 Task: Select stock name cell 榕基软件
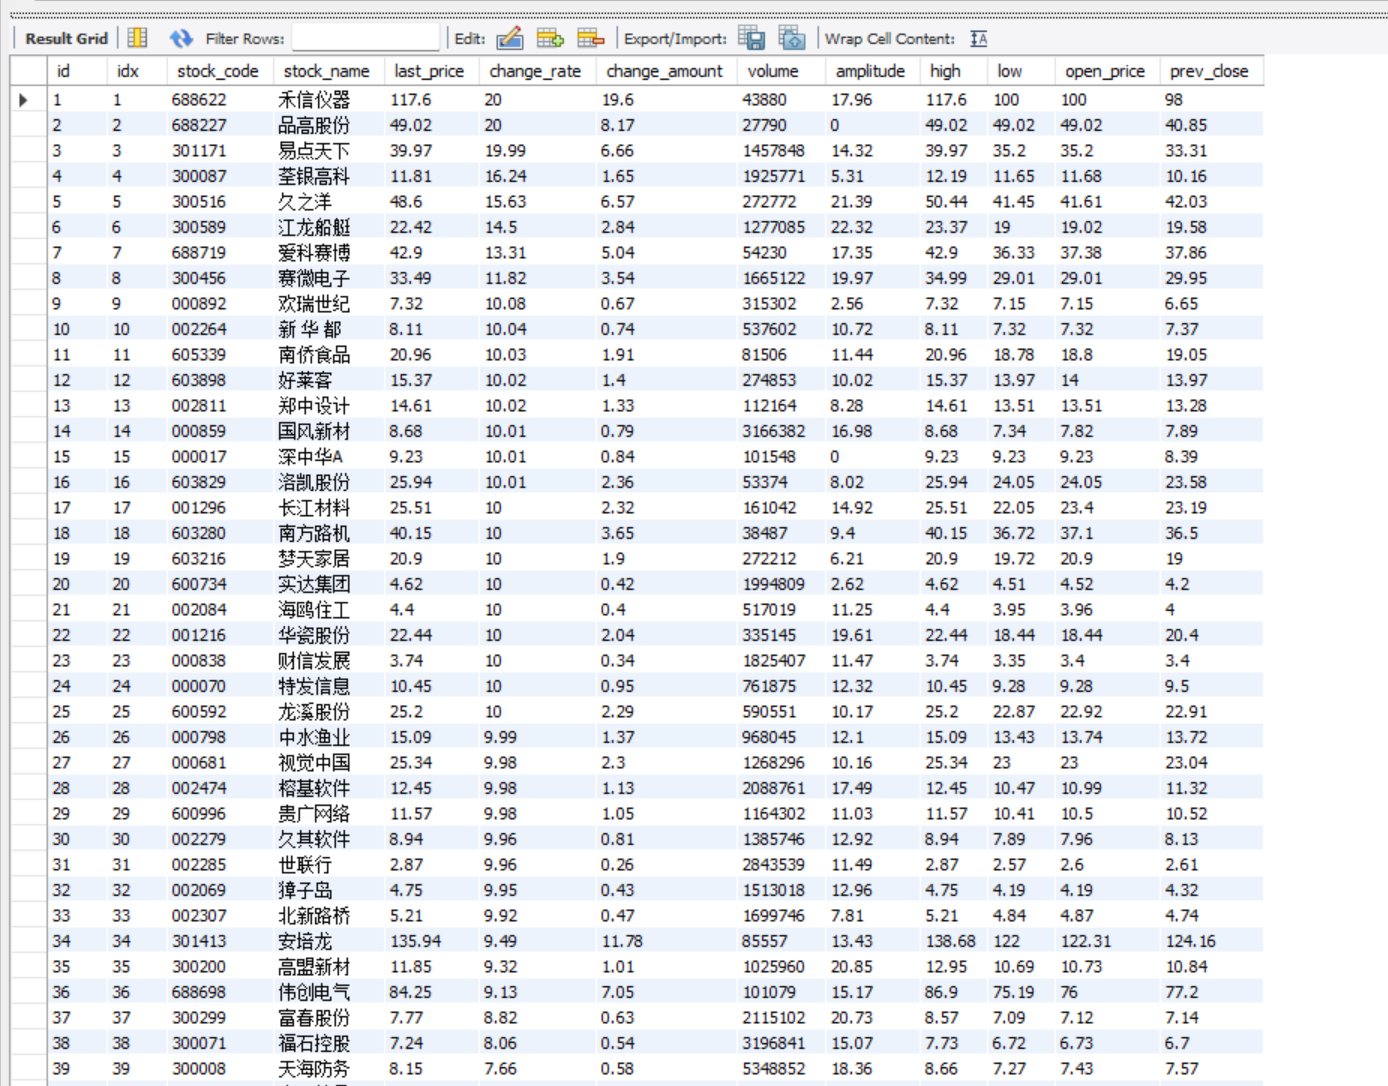point(329,789)
